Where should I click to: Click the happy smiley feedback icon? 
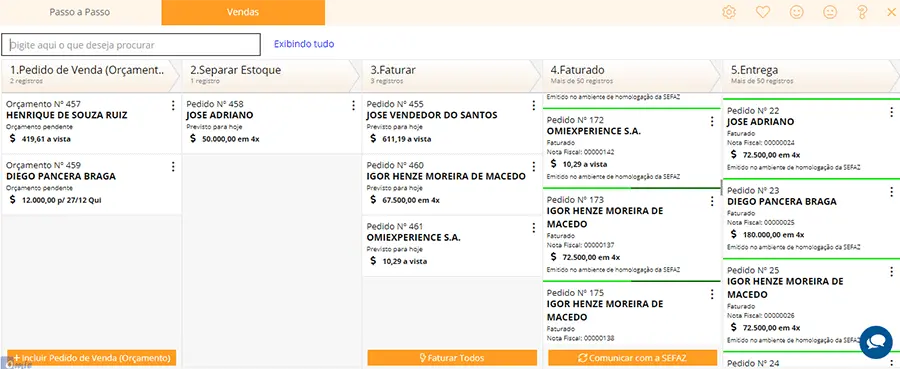pos(796,12)
